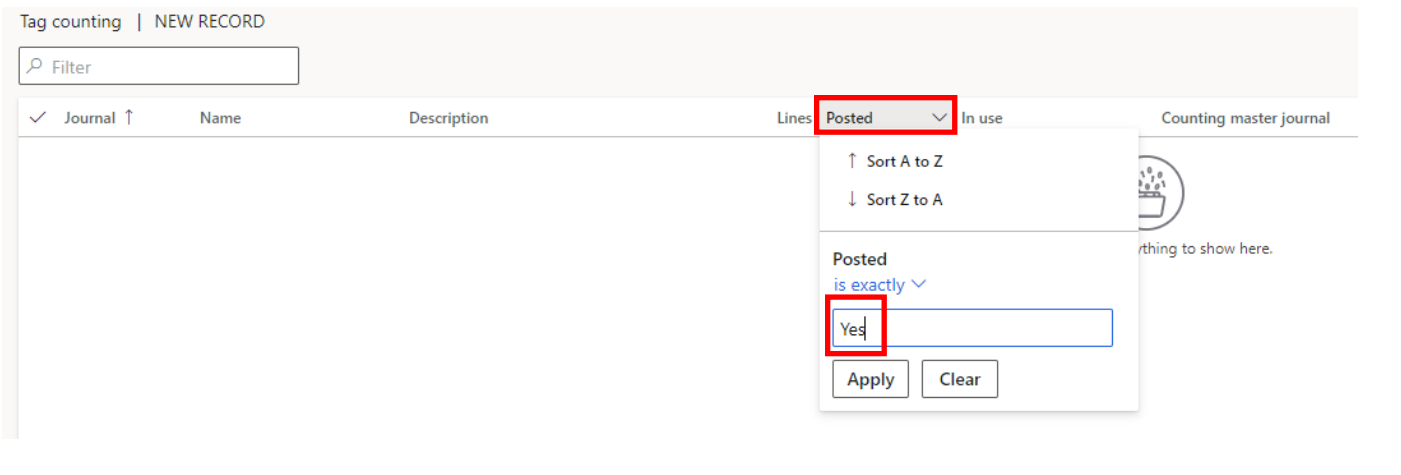Click the Name column header

click(220, 118)
